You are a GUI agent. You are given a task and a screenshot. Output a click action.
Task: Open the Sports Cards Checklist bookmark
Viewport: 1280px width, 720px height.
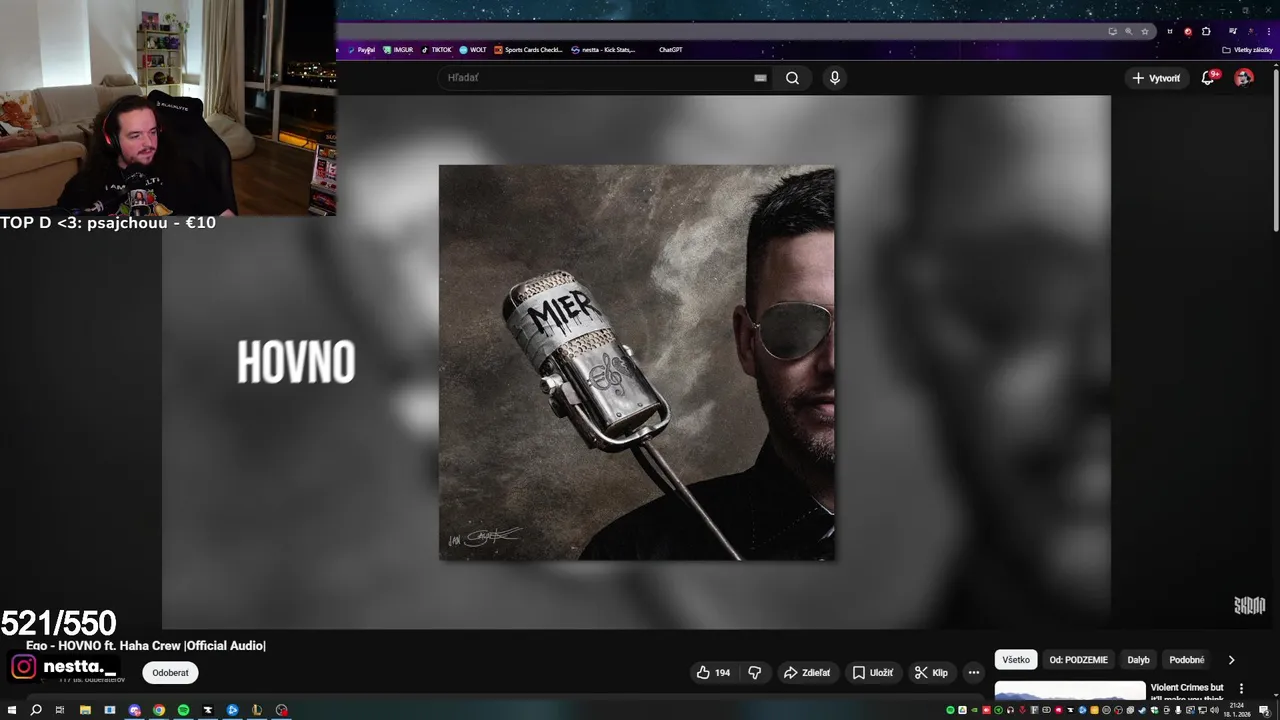(529, 50)
